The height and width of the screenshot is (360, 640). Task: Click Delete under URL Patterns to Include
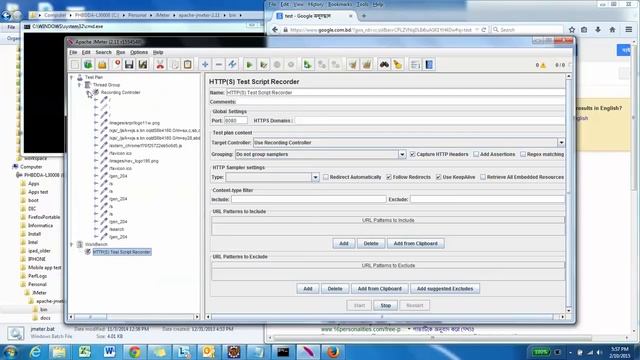tap(371, 244)
